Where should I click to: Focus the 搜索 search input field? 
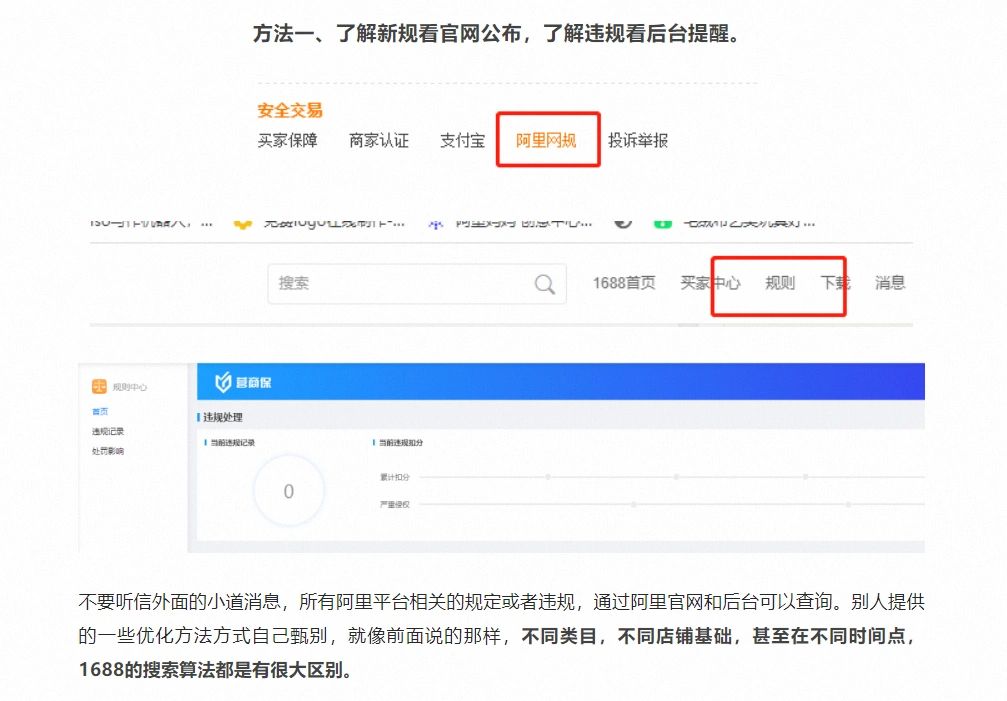[417, 283]
